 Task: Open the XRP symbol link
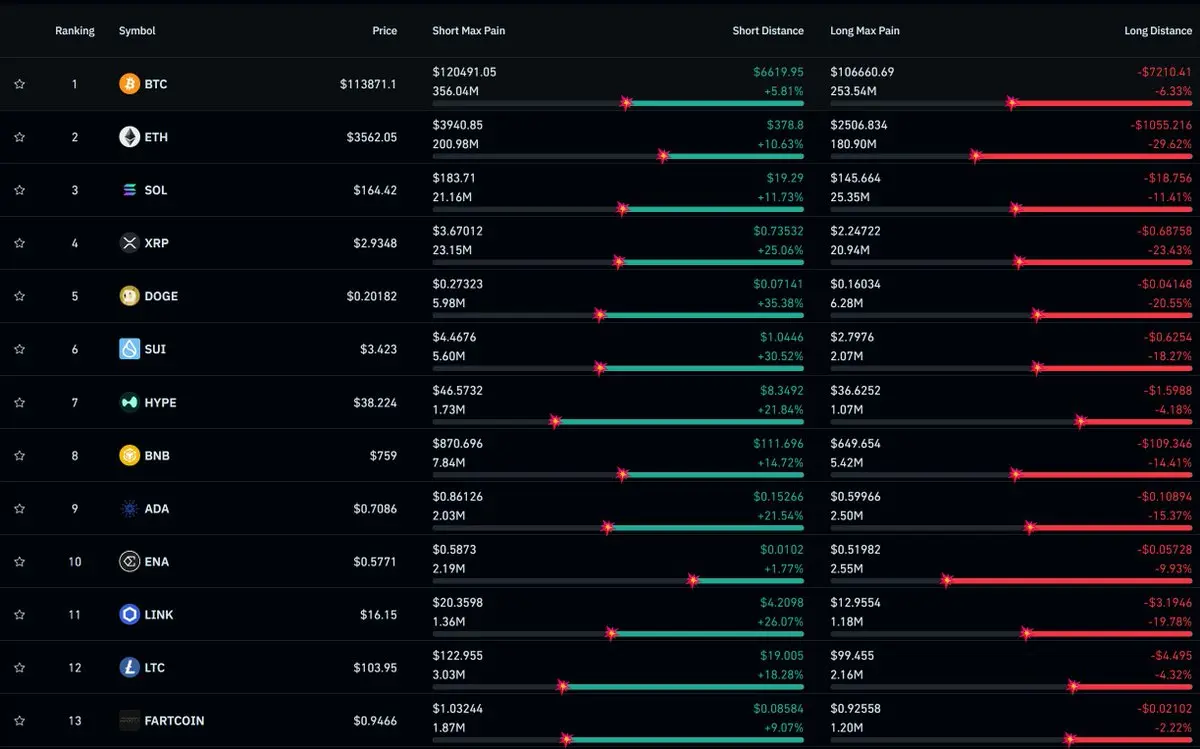click(x=157, y=243)
